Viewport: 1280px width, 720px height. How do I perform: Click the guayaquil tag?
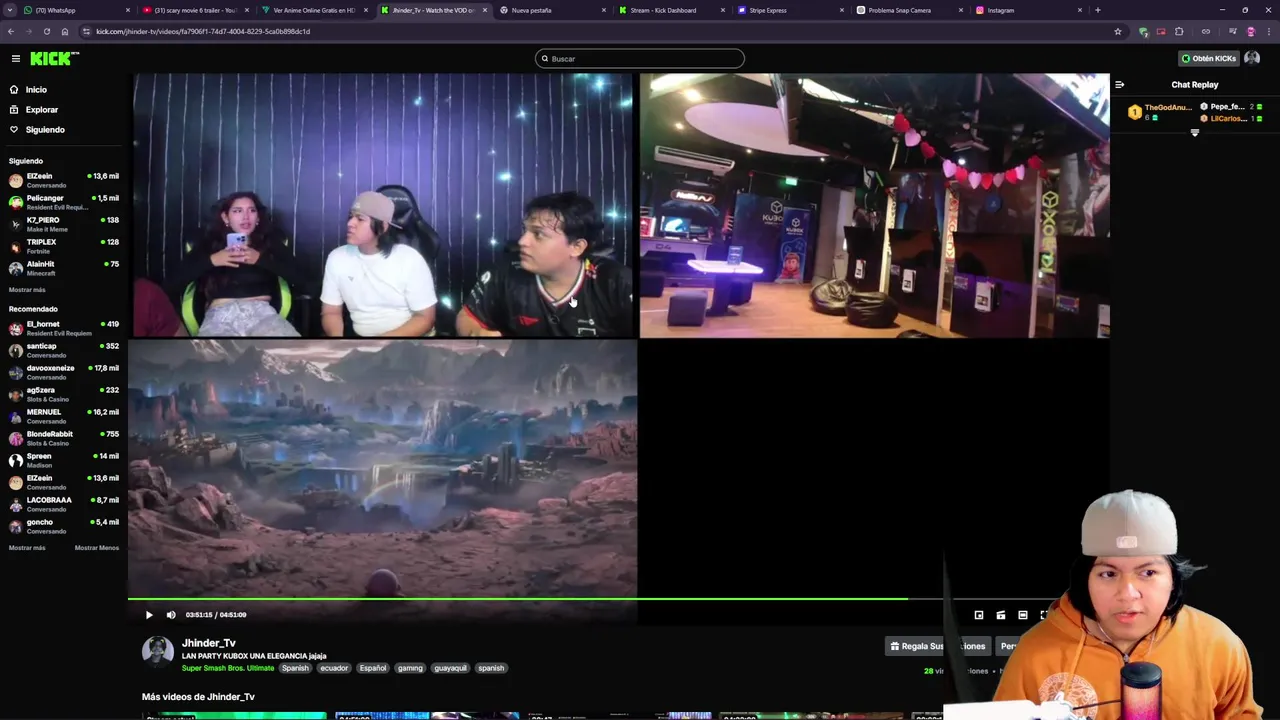[x=450, y=668]
